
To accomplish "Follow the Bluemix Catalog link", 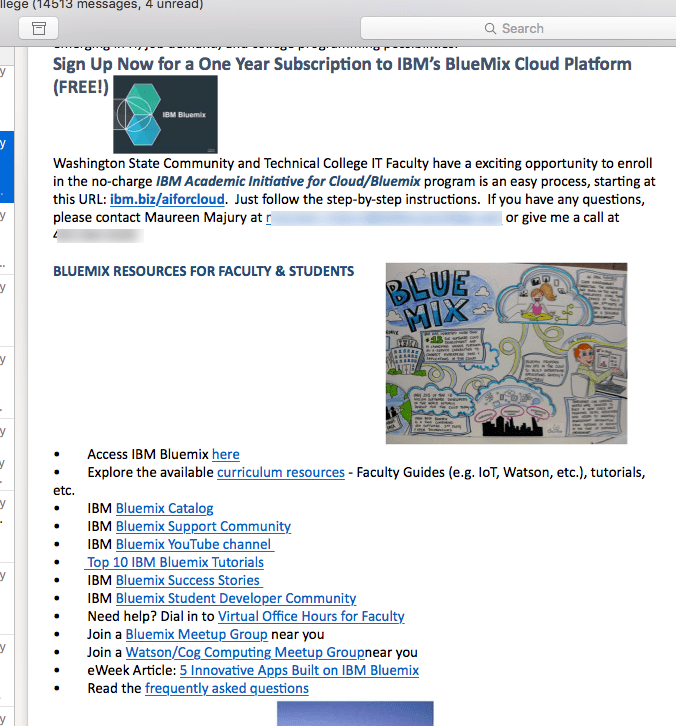I will pos(164,508).
